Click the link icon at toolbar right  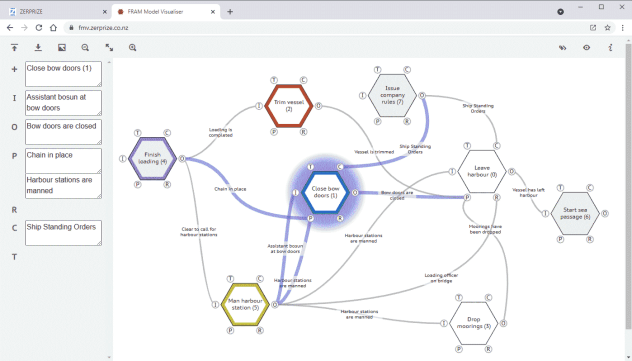coord(563,48)
